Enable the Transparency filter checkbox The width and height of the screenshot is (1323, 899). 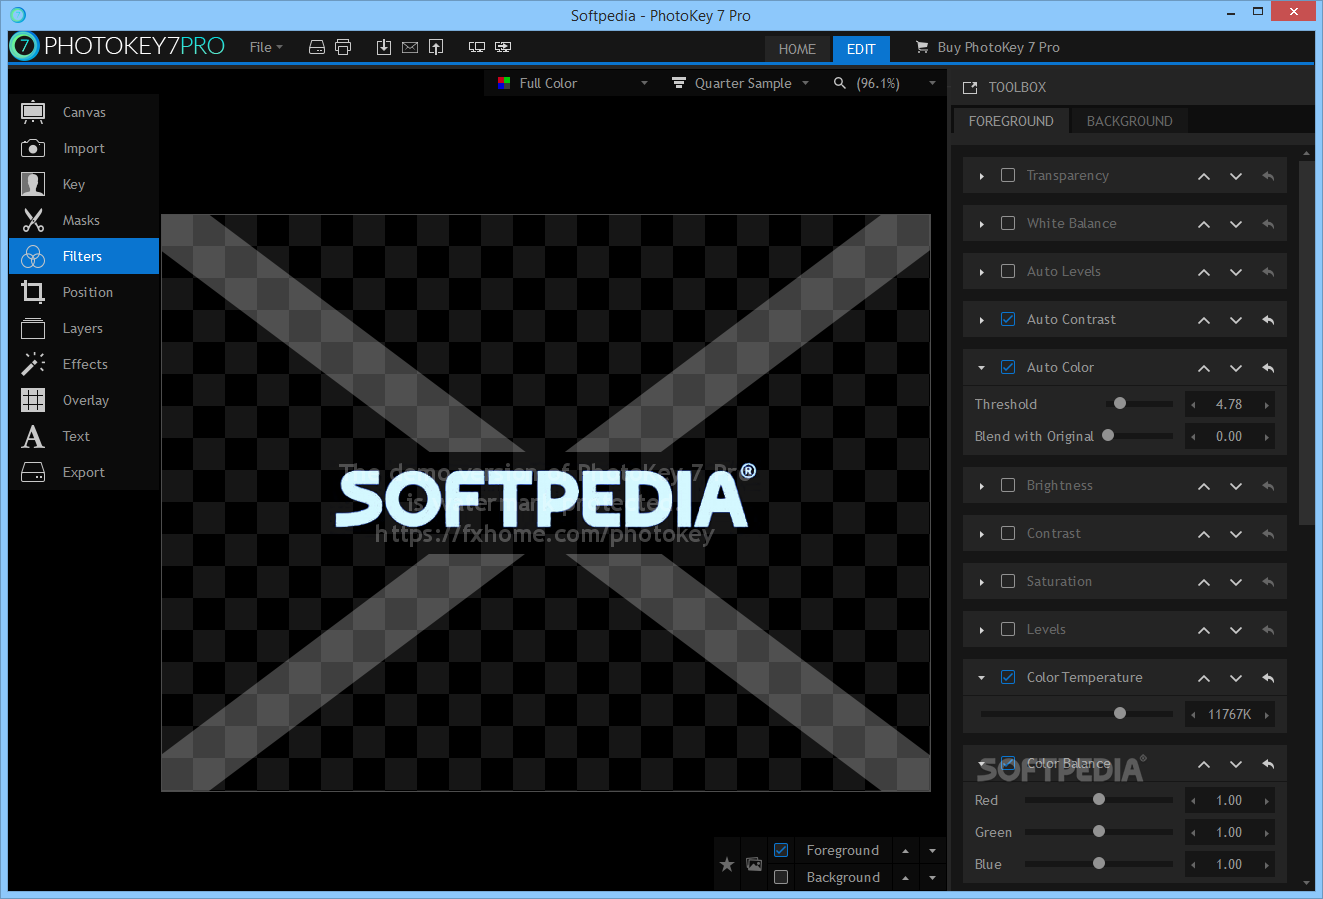1008,175
